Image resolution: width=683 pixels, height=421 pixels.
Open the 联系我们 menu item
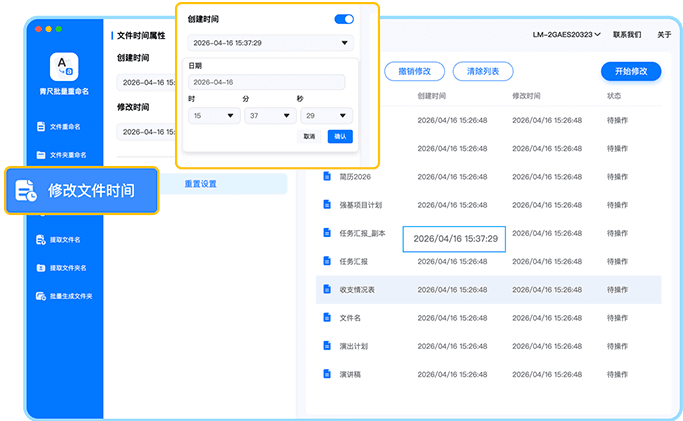pos(627,35)
